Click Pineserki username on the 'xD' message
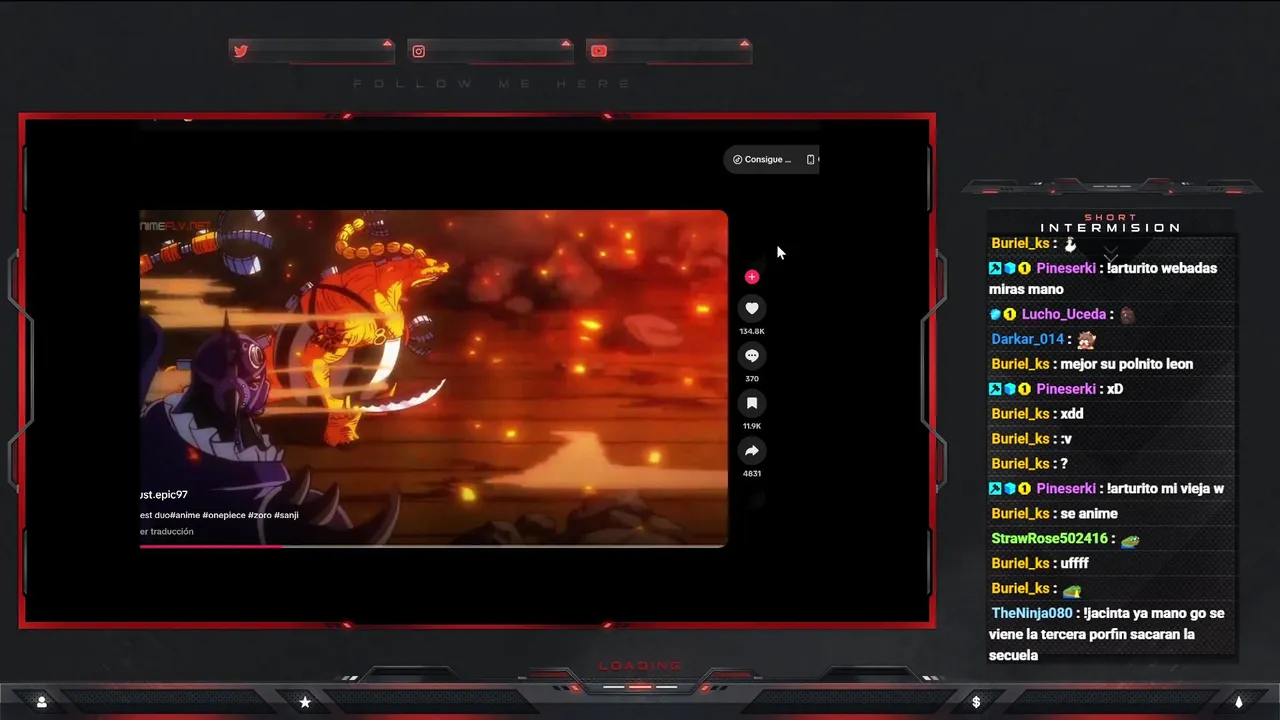This screenshot has height=720, width=1280. (1066, 389)
